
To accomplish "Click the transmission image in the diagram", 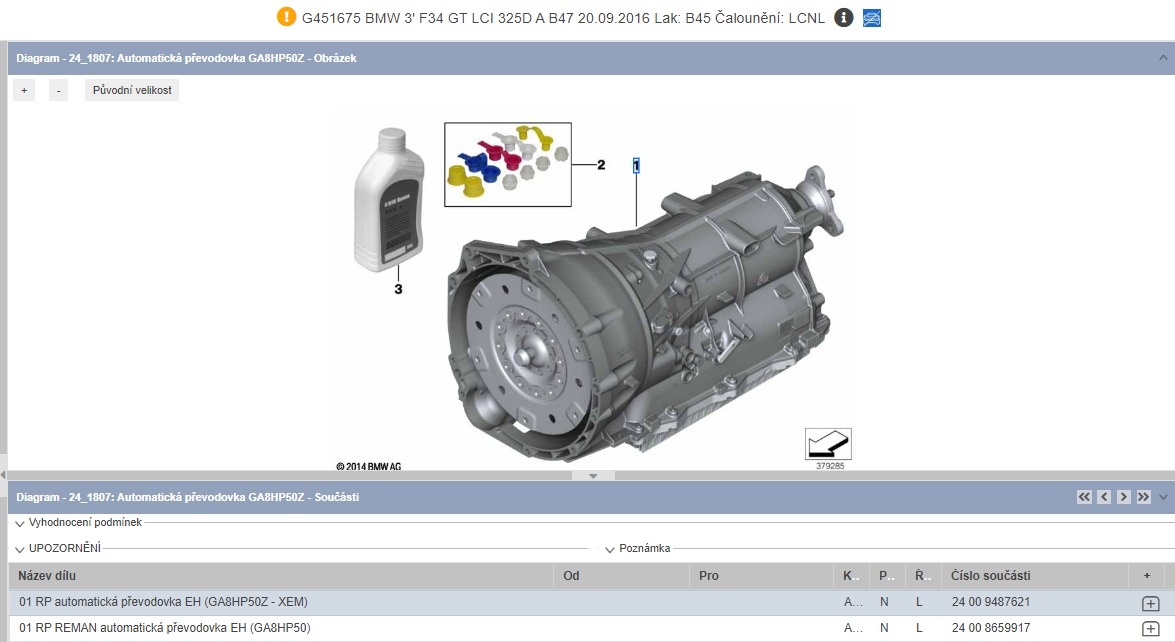I will tap(646, 315).
